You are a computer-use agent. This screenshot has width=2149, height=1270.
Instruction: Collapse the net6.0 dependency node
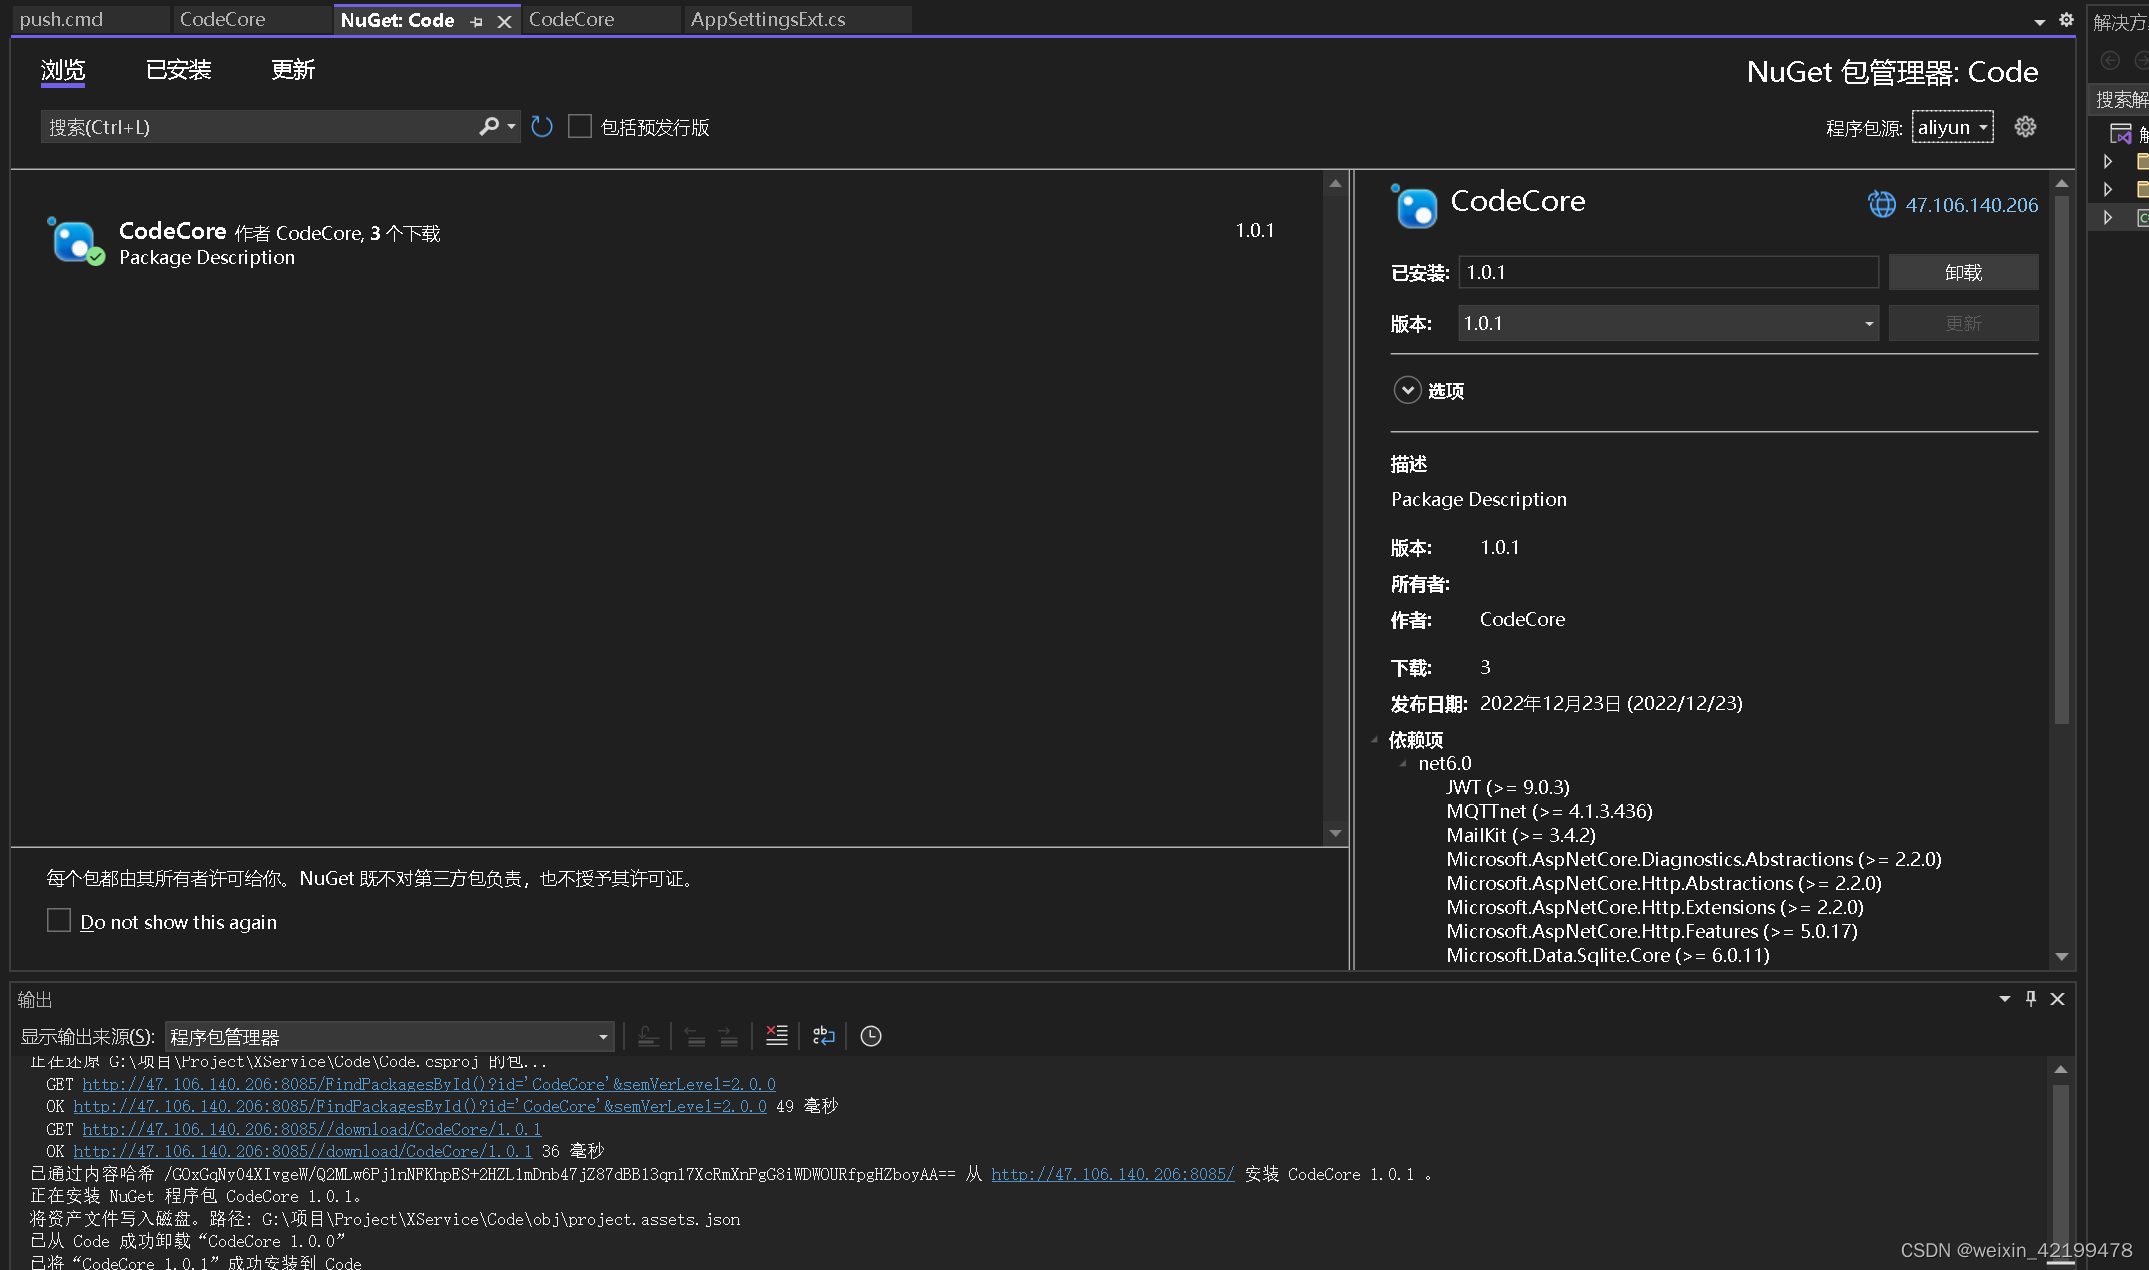(1403, 764)
